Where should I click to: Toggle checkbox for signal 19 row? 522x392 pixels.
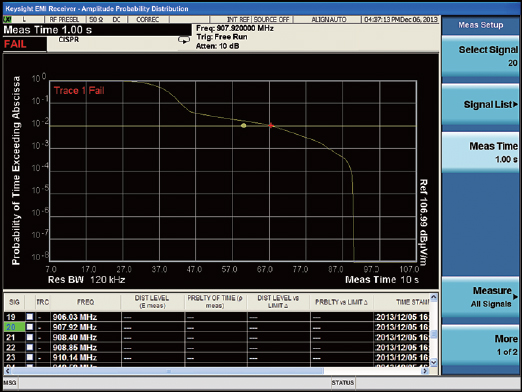tap(30, 317)
